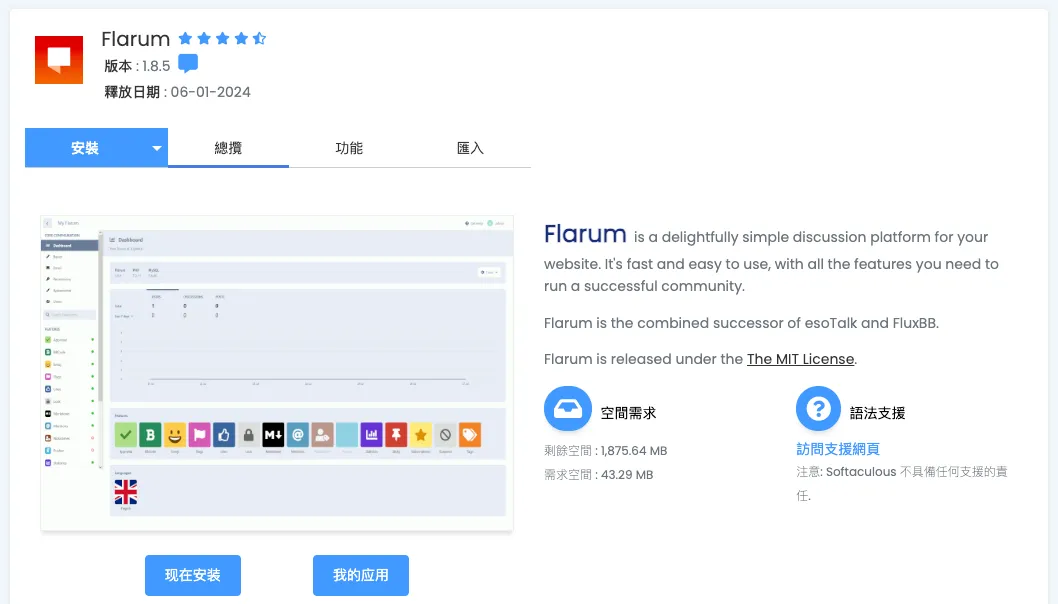Screen dimensions: 1058x604
Task: Click the black Markdown icon in screenshot
Action: [273, 435]
